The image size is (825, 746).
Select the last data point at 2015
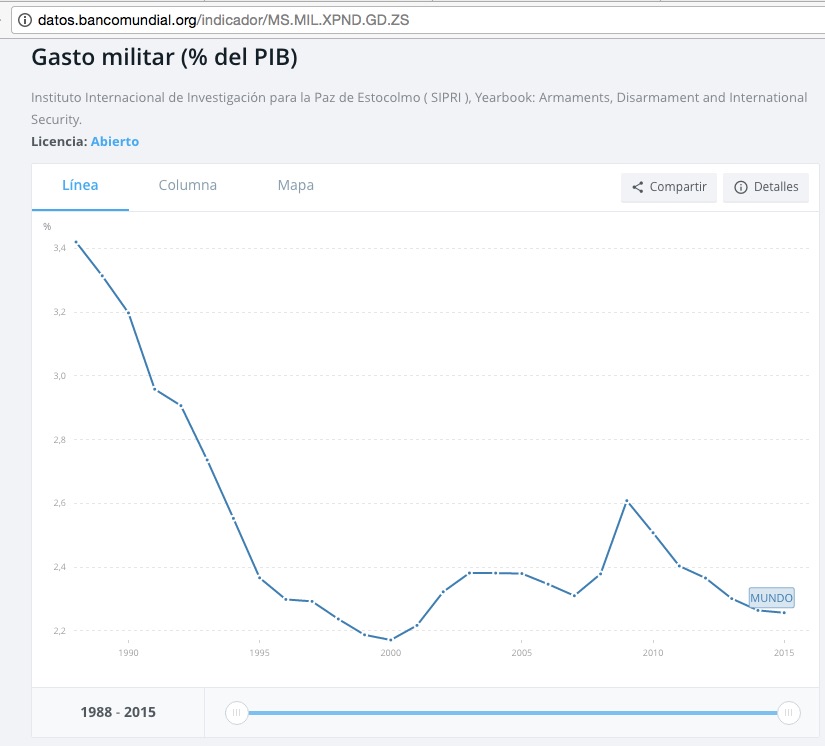(784, 612)
